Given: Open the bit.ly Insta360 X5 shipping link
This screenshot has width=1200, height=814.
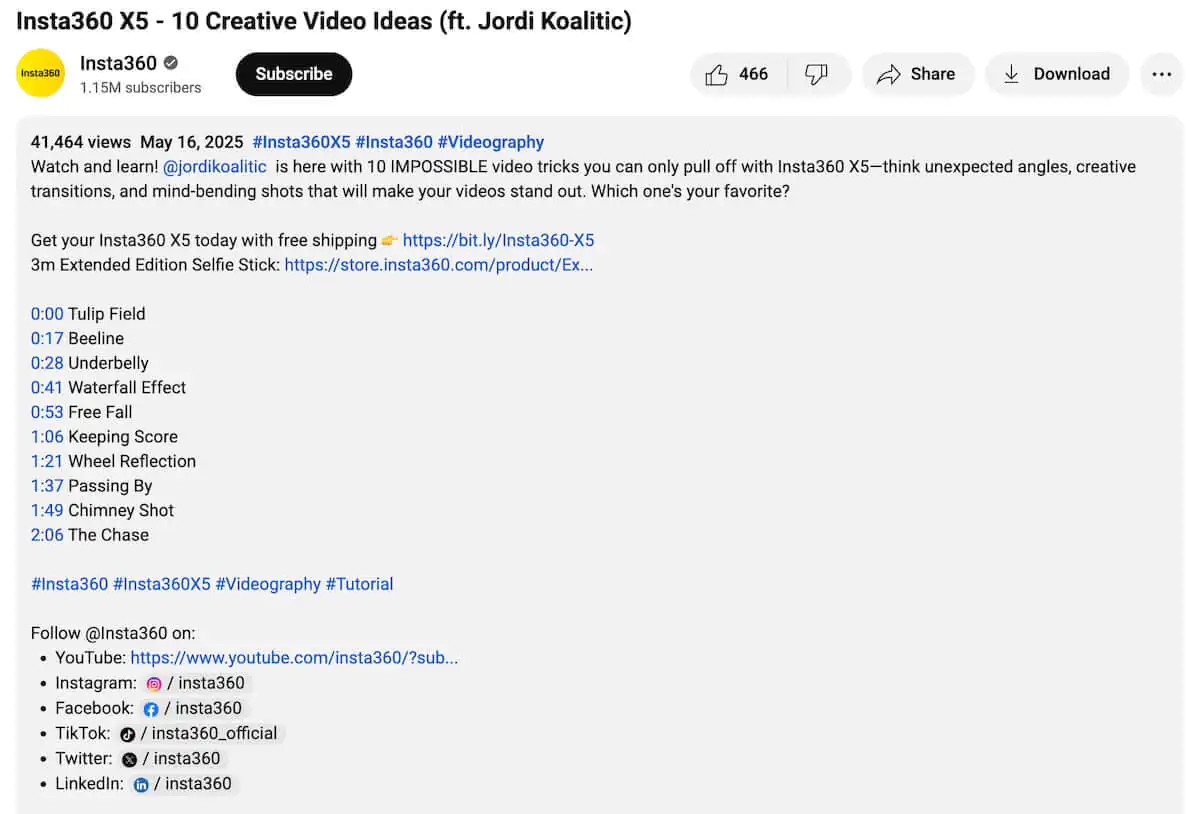Looking at the screenshot, I should pyautogui.click(x=498, y=240).
